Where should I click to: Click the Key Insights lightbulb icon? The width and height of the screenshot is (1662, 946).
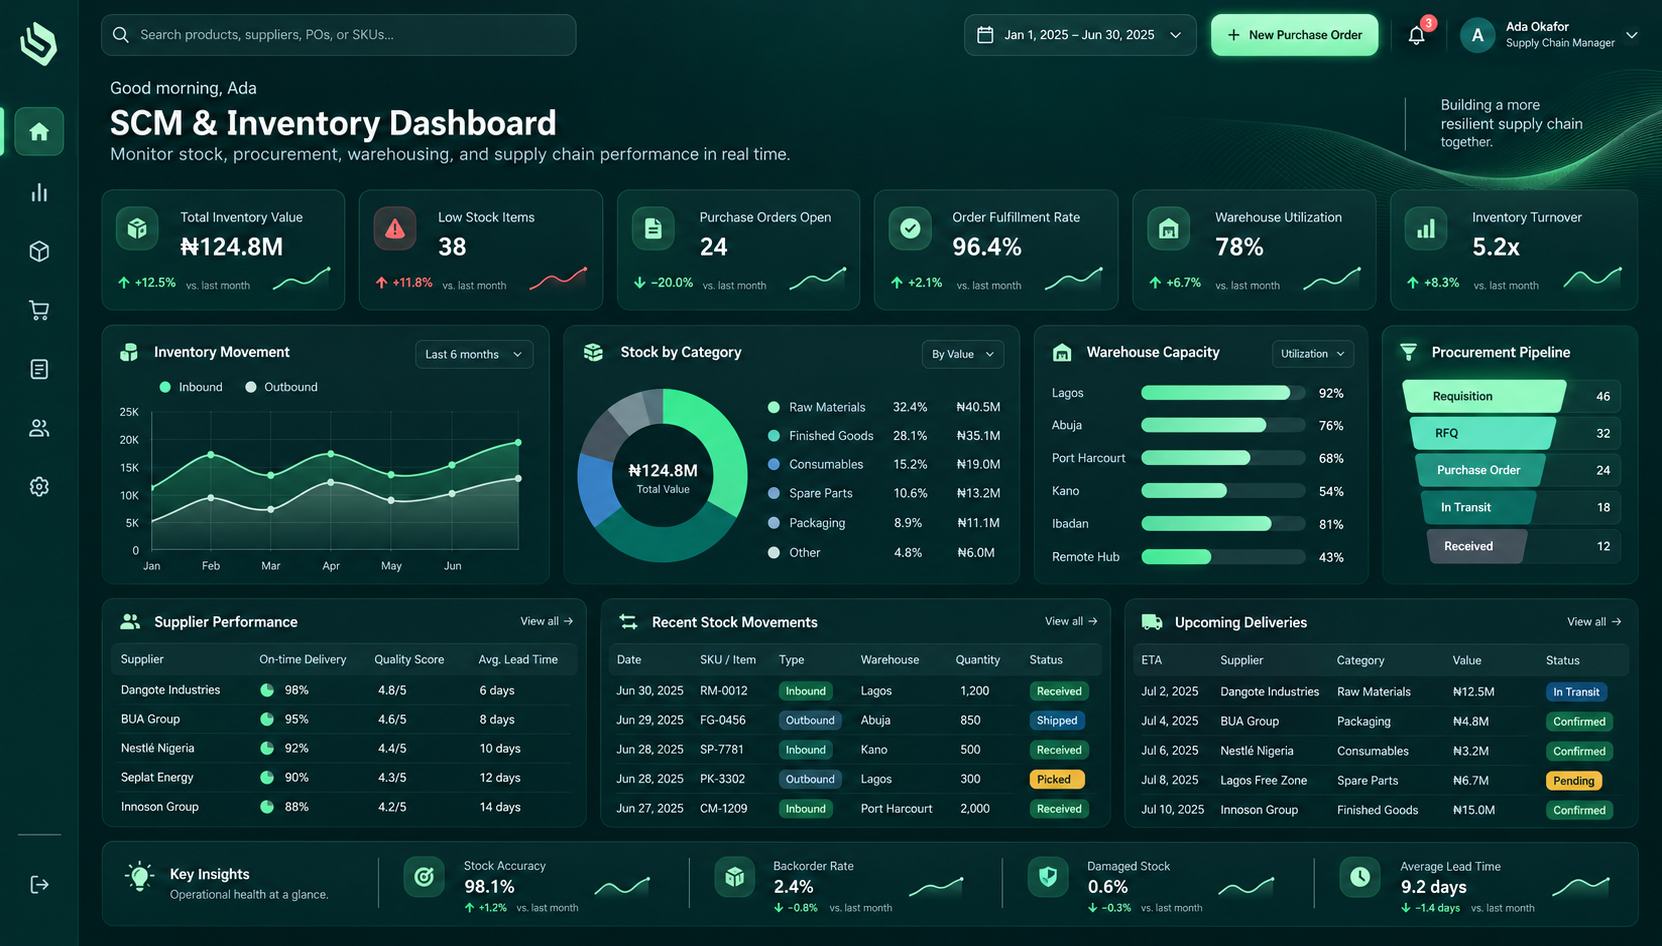pos(140,877)
